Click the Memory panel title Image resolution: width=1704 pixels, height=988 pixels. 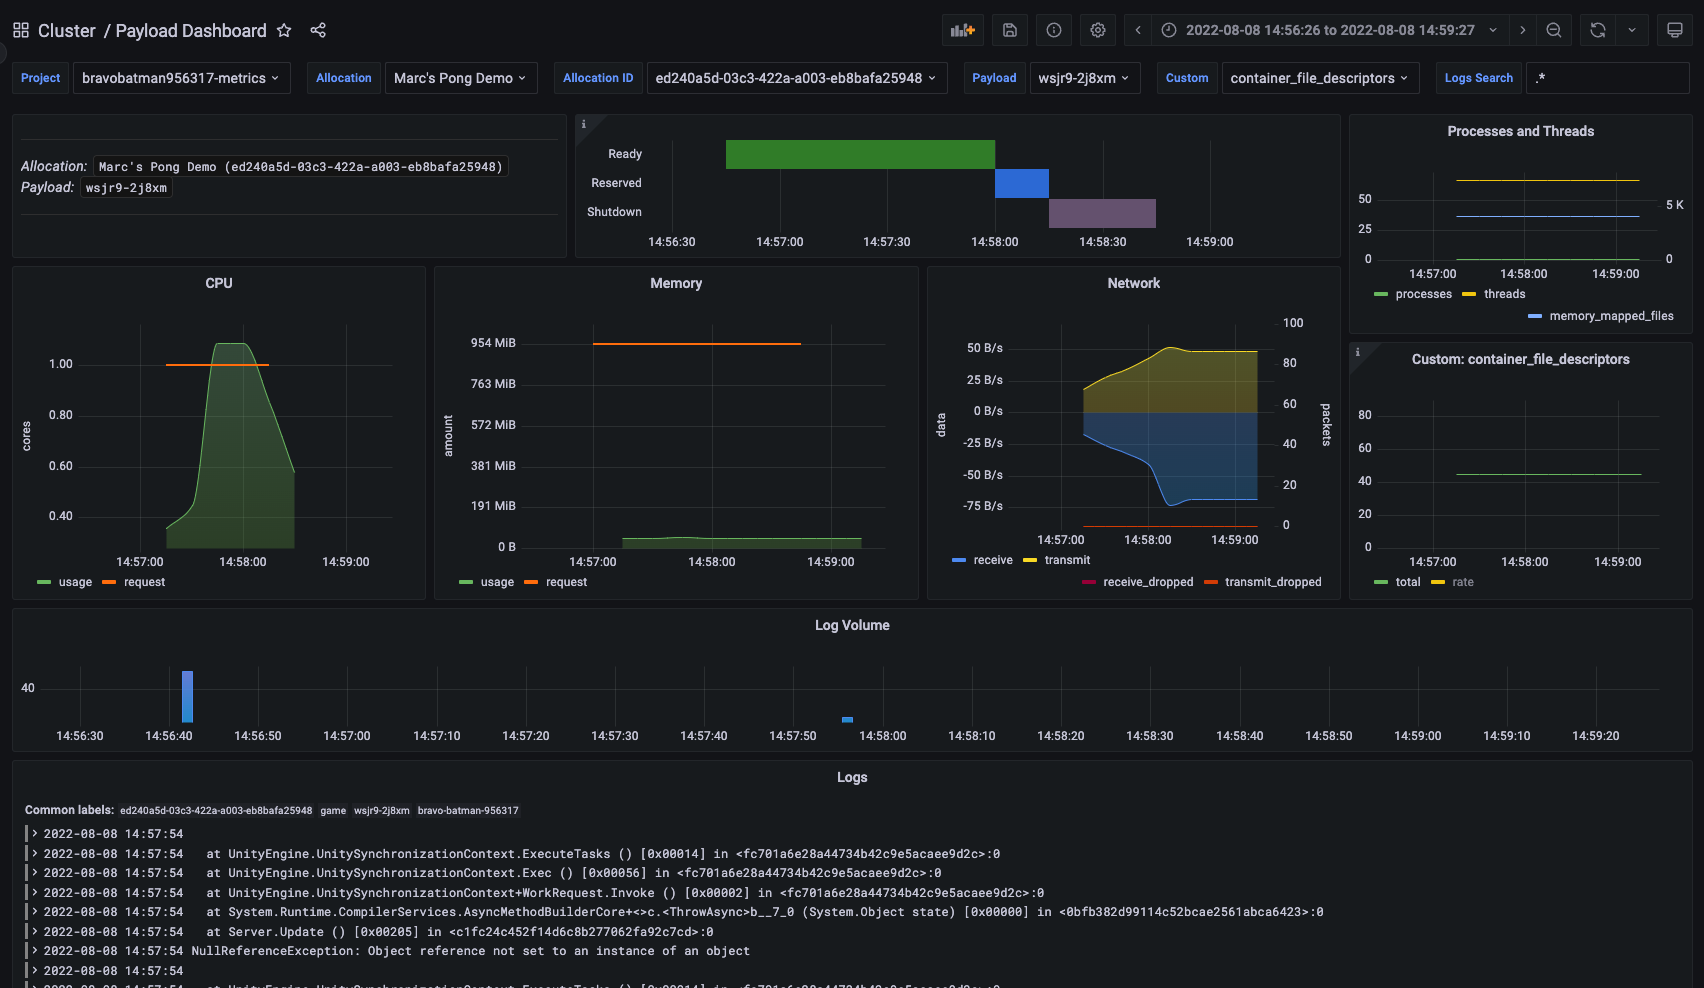tap(676, 283)
